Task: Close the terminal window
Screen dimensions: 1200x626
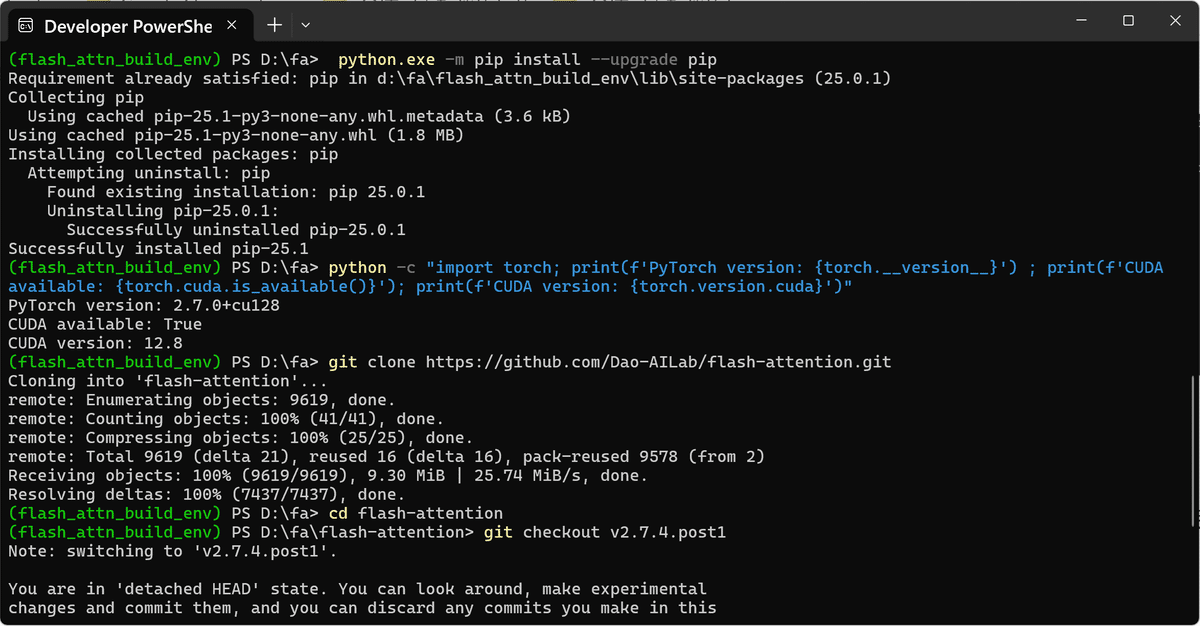Action: [1175, 21]
